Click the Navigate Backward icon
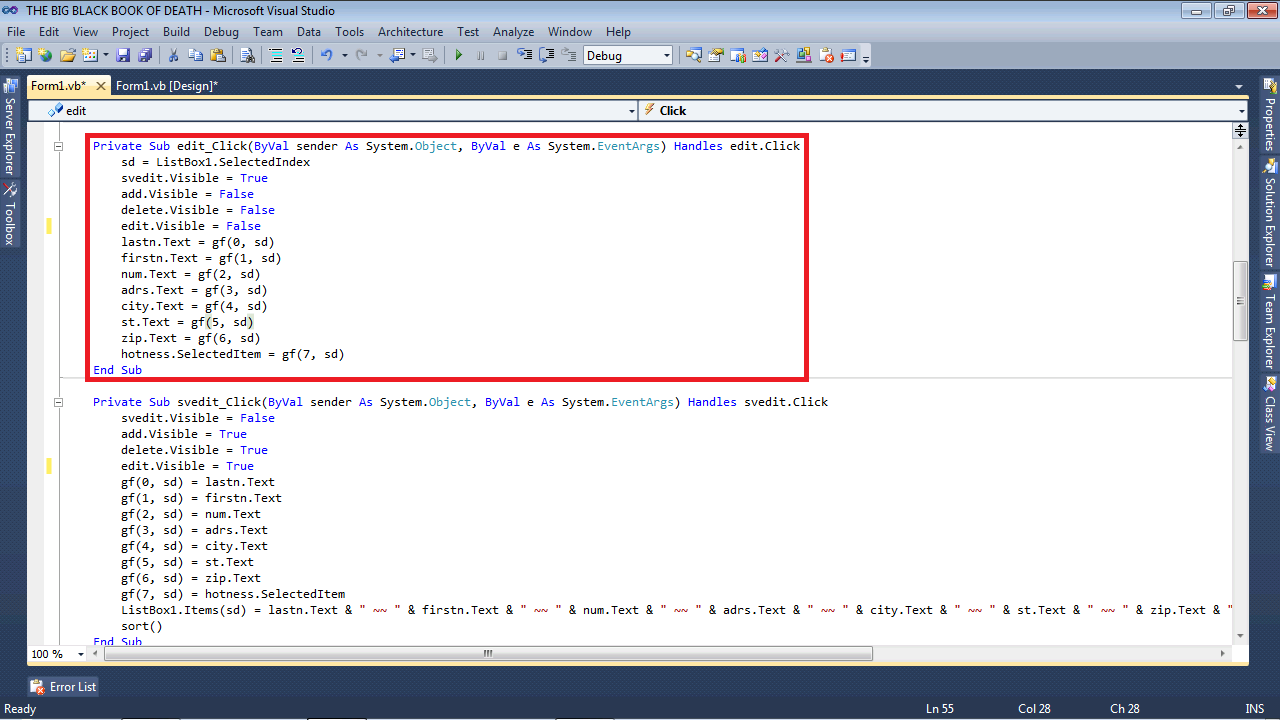1280x720 pixels. click(398, 55)
